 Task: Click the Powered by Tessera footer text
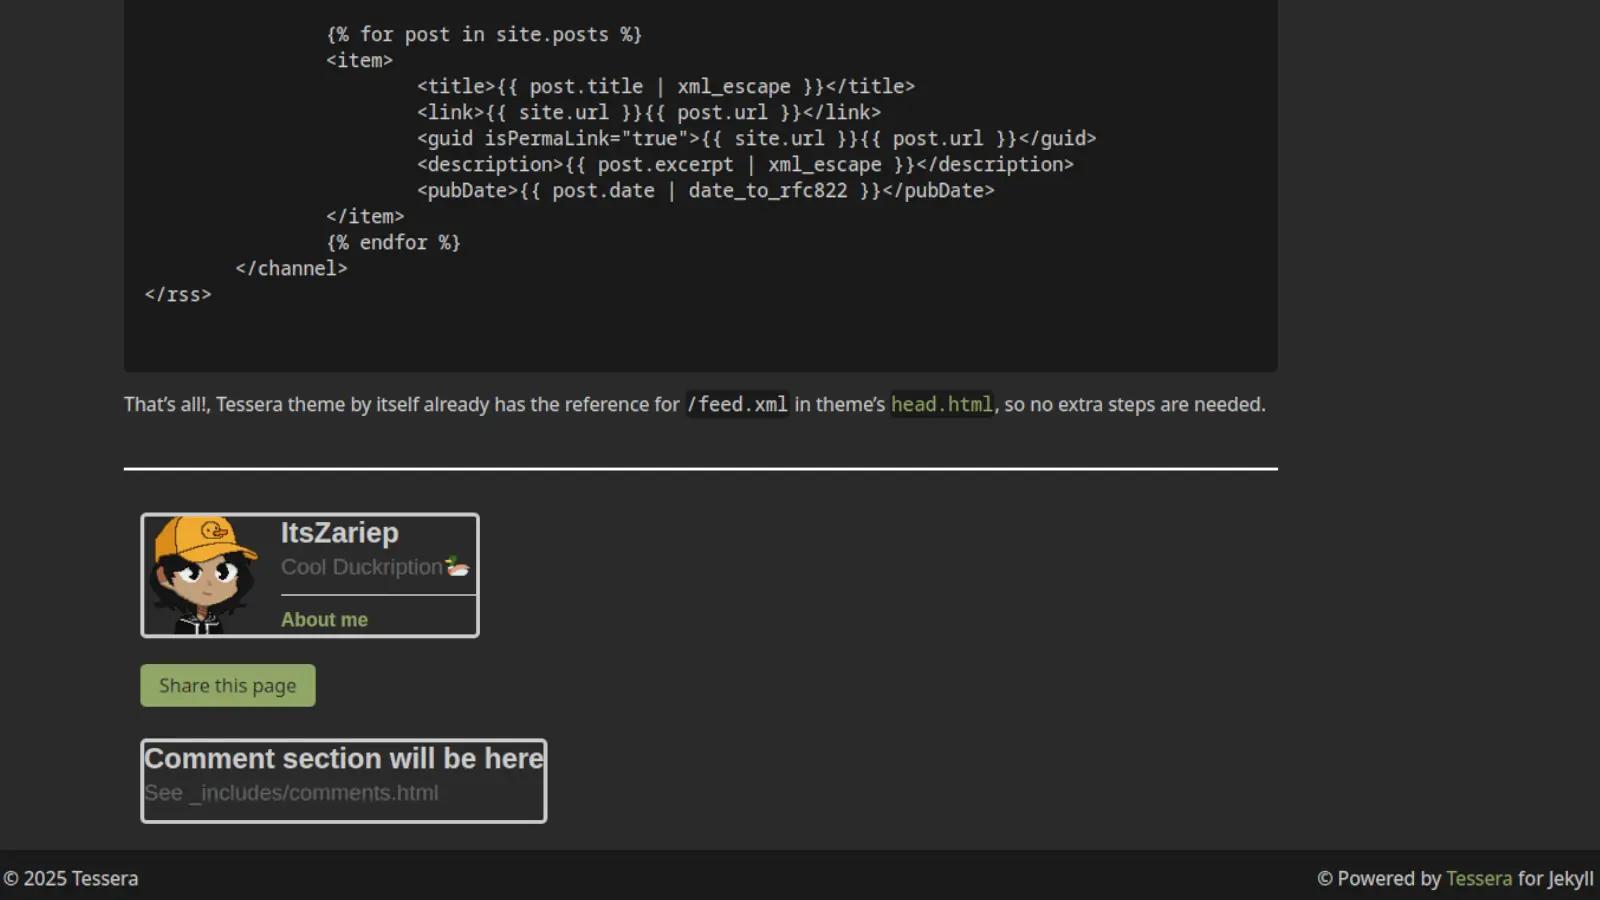pos(1388,878)
